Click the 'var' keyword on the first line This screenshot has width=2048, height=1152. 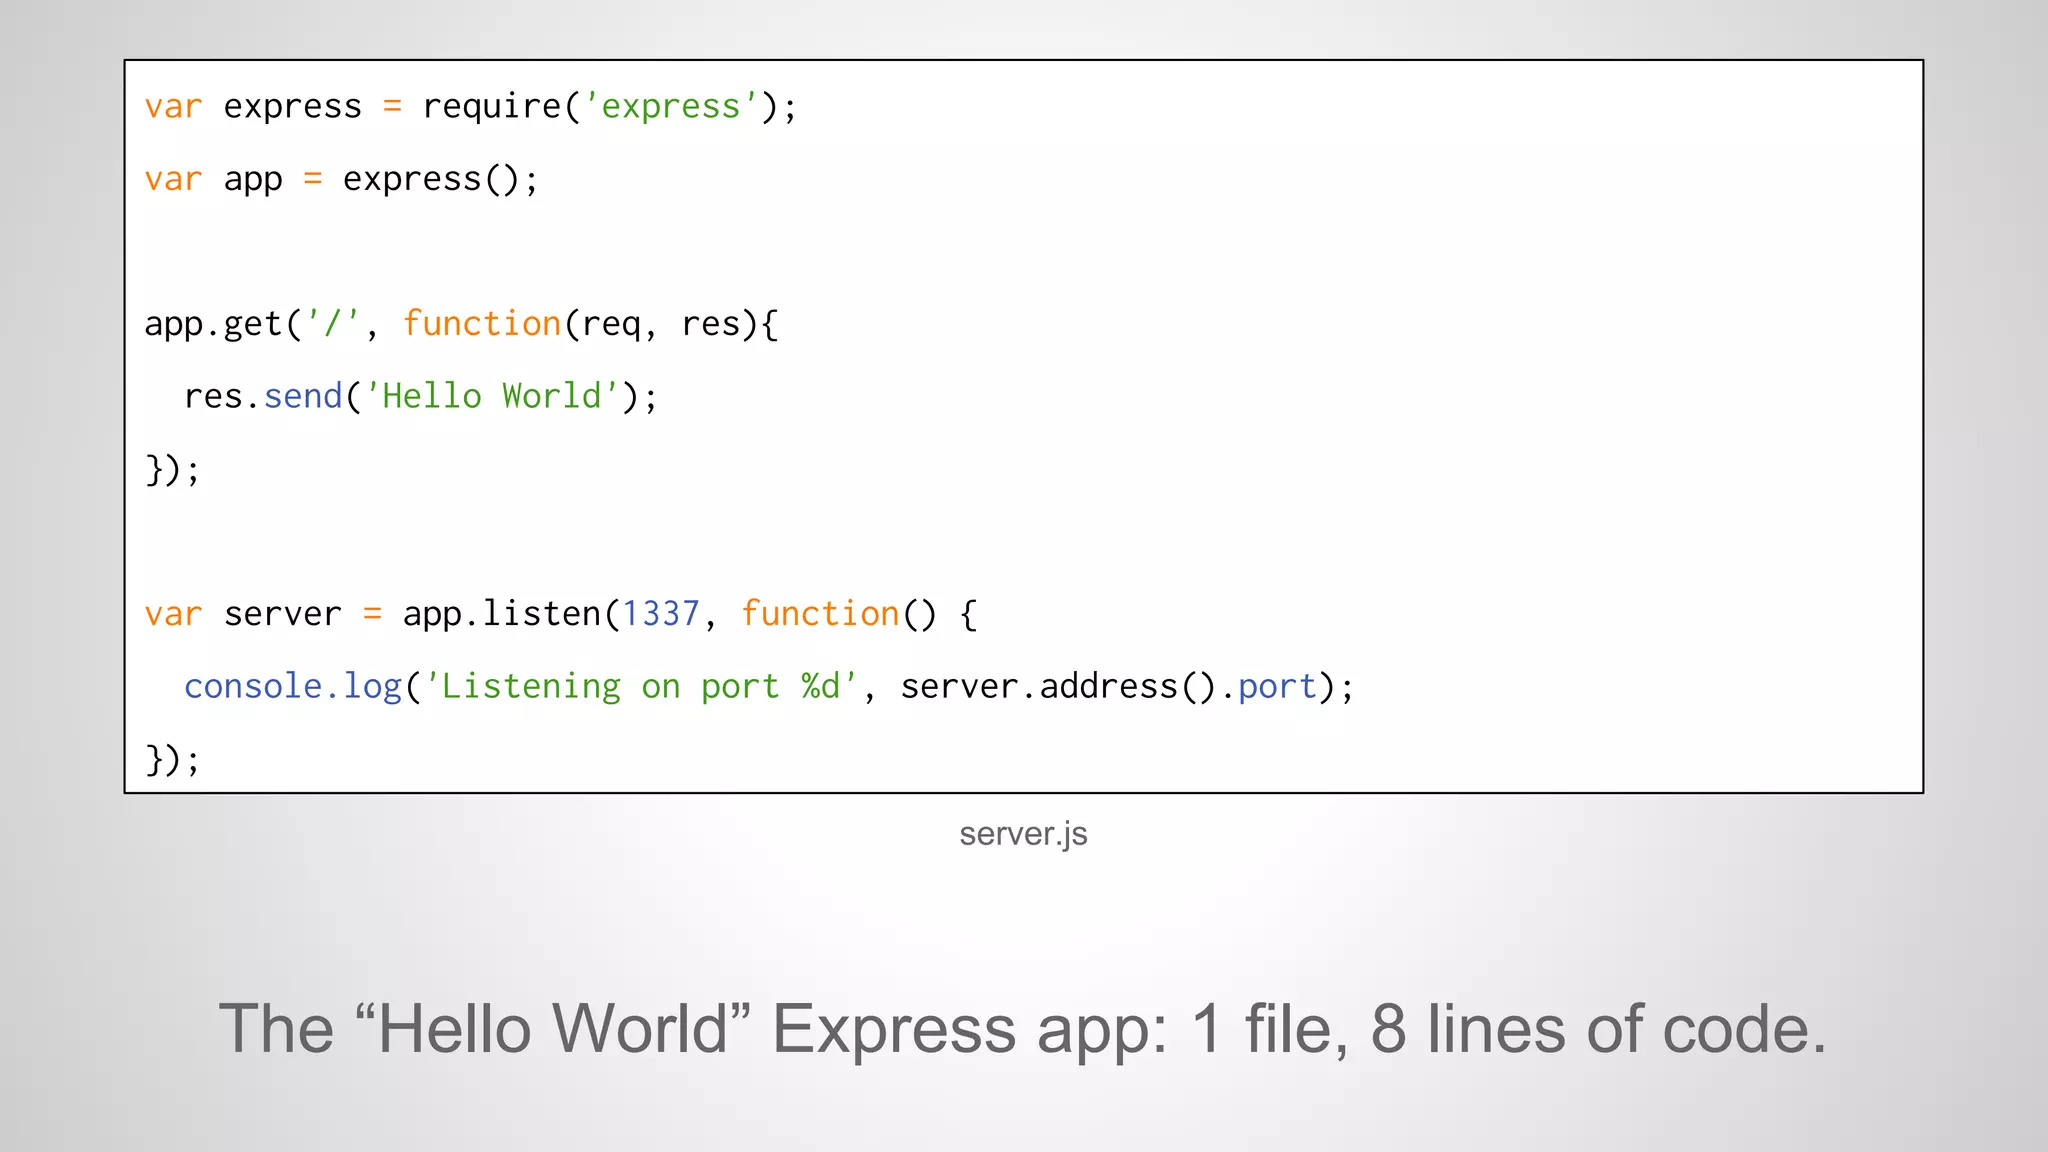[173, 106]
